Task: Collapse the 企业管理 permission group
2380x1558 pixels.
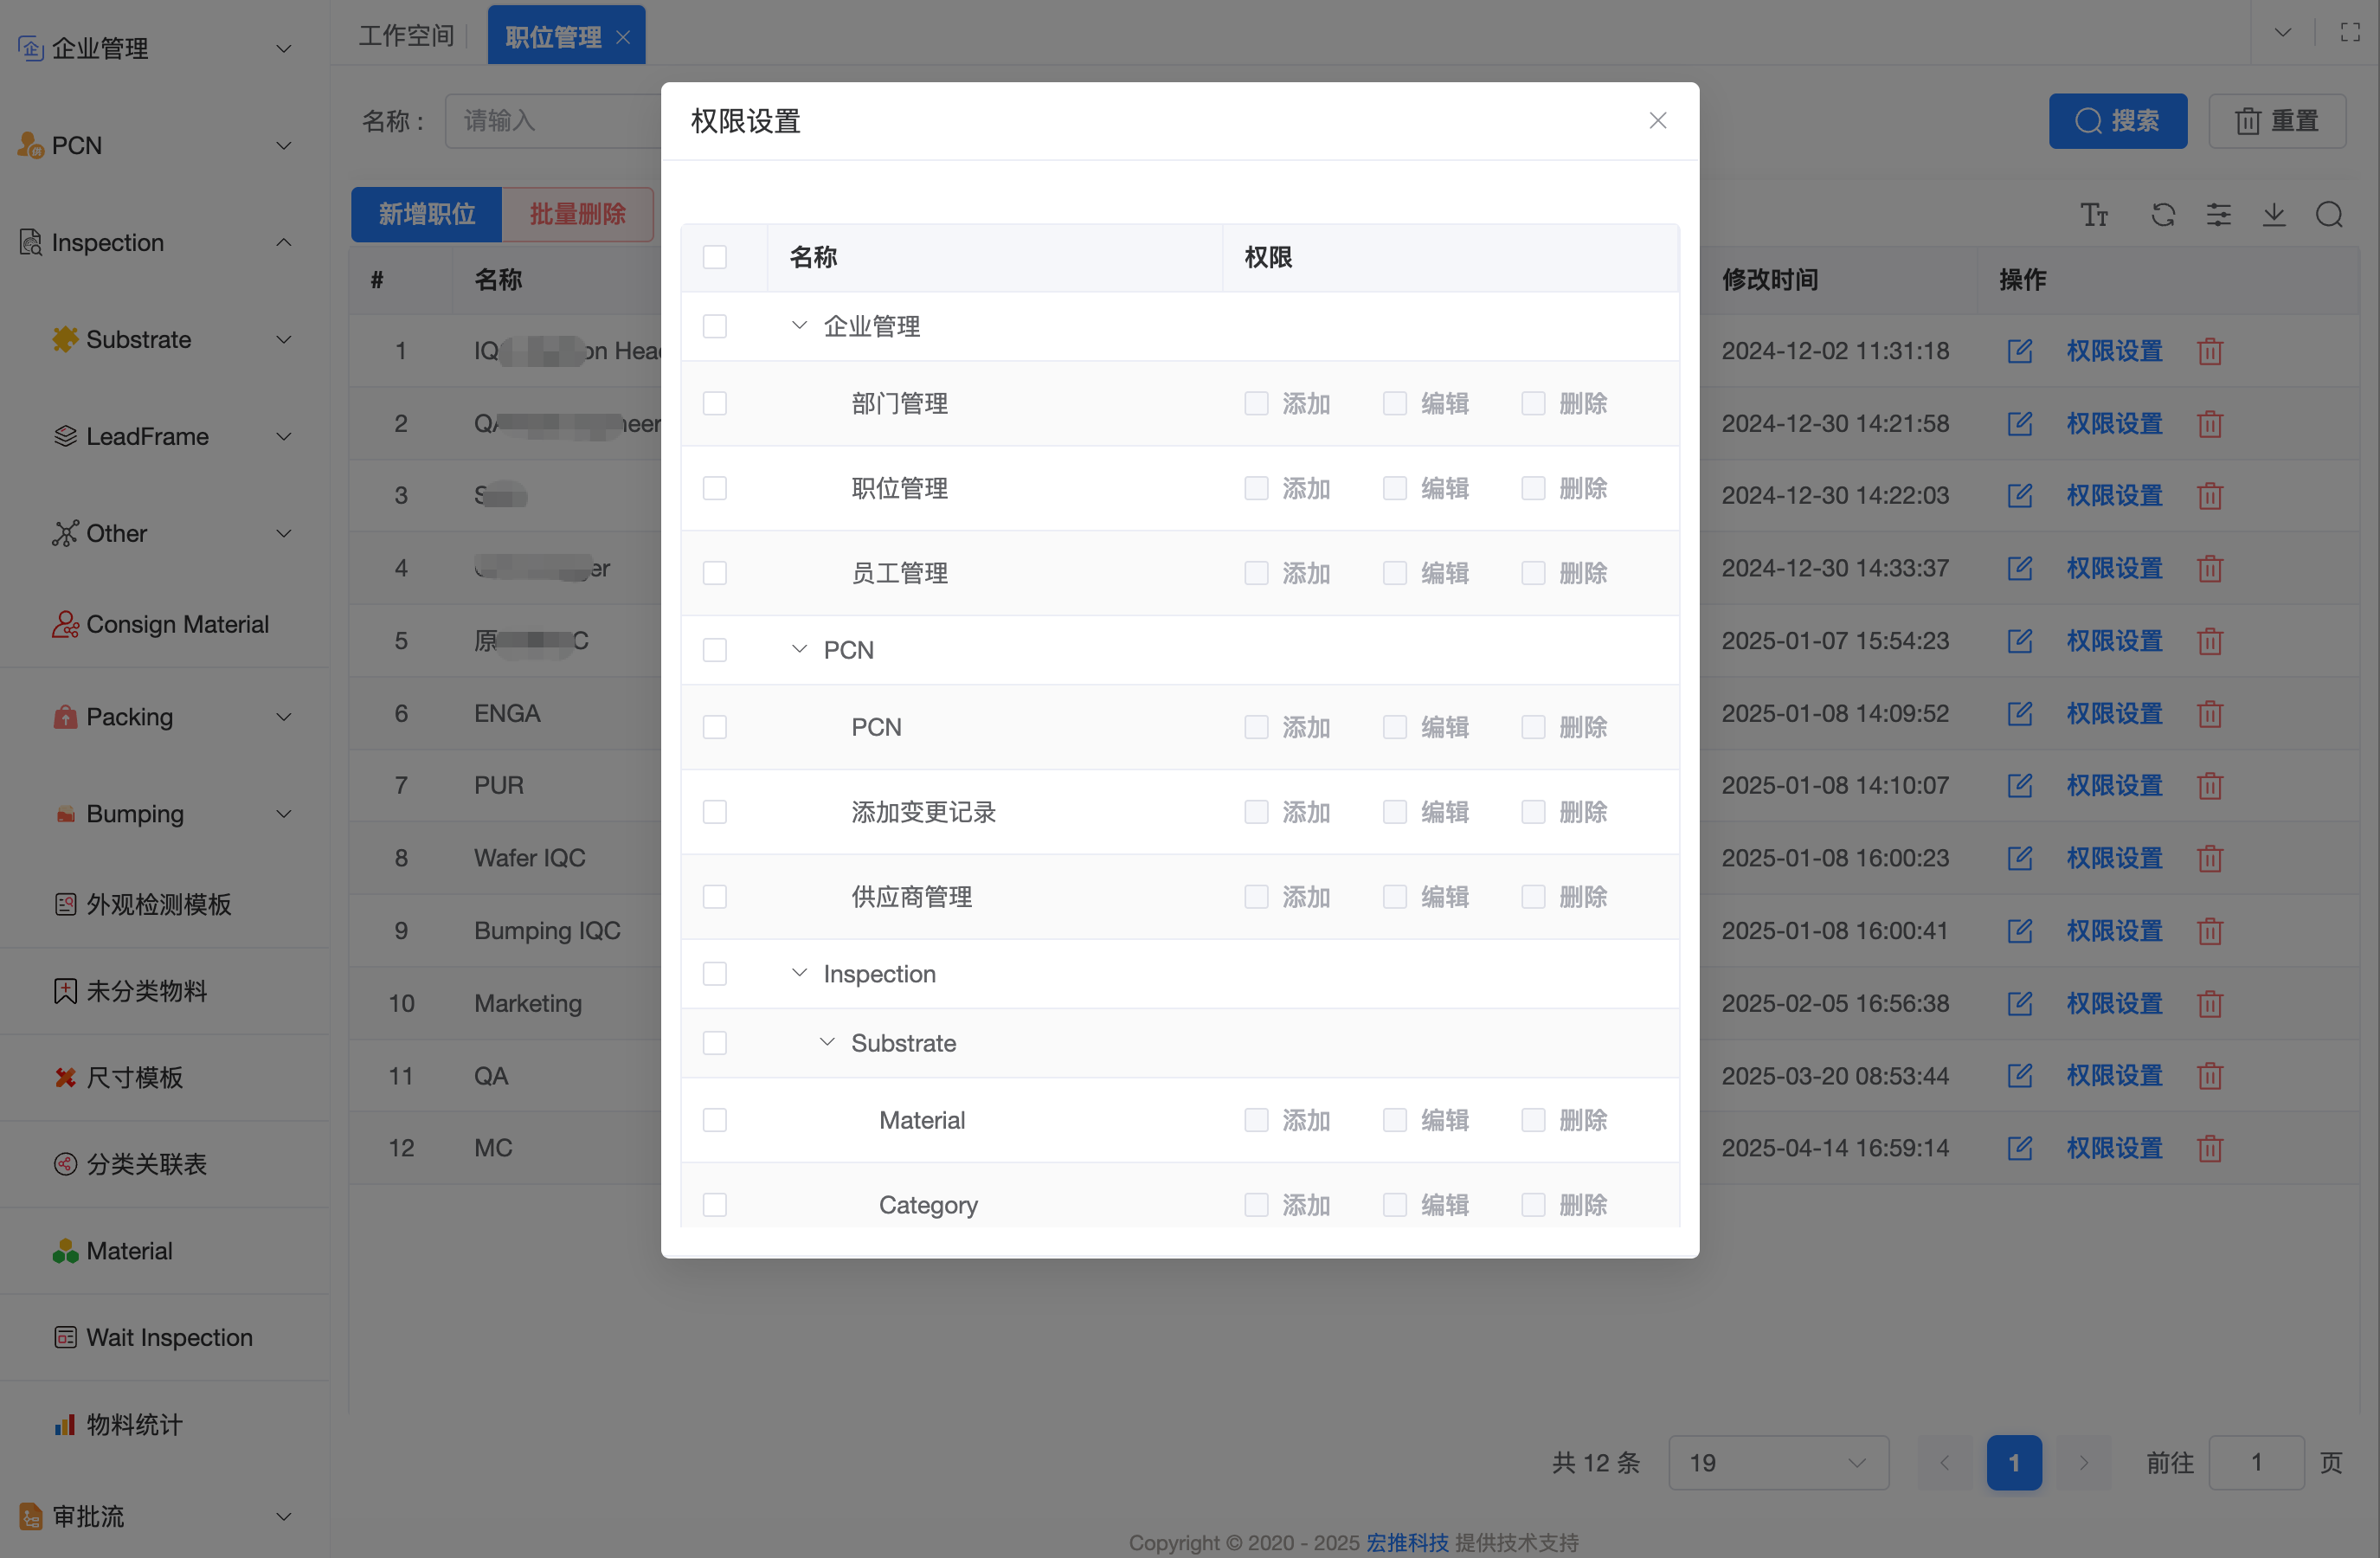Action: (x=798, y=325)
